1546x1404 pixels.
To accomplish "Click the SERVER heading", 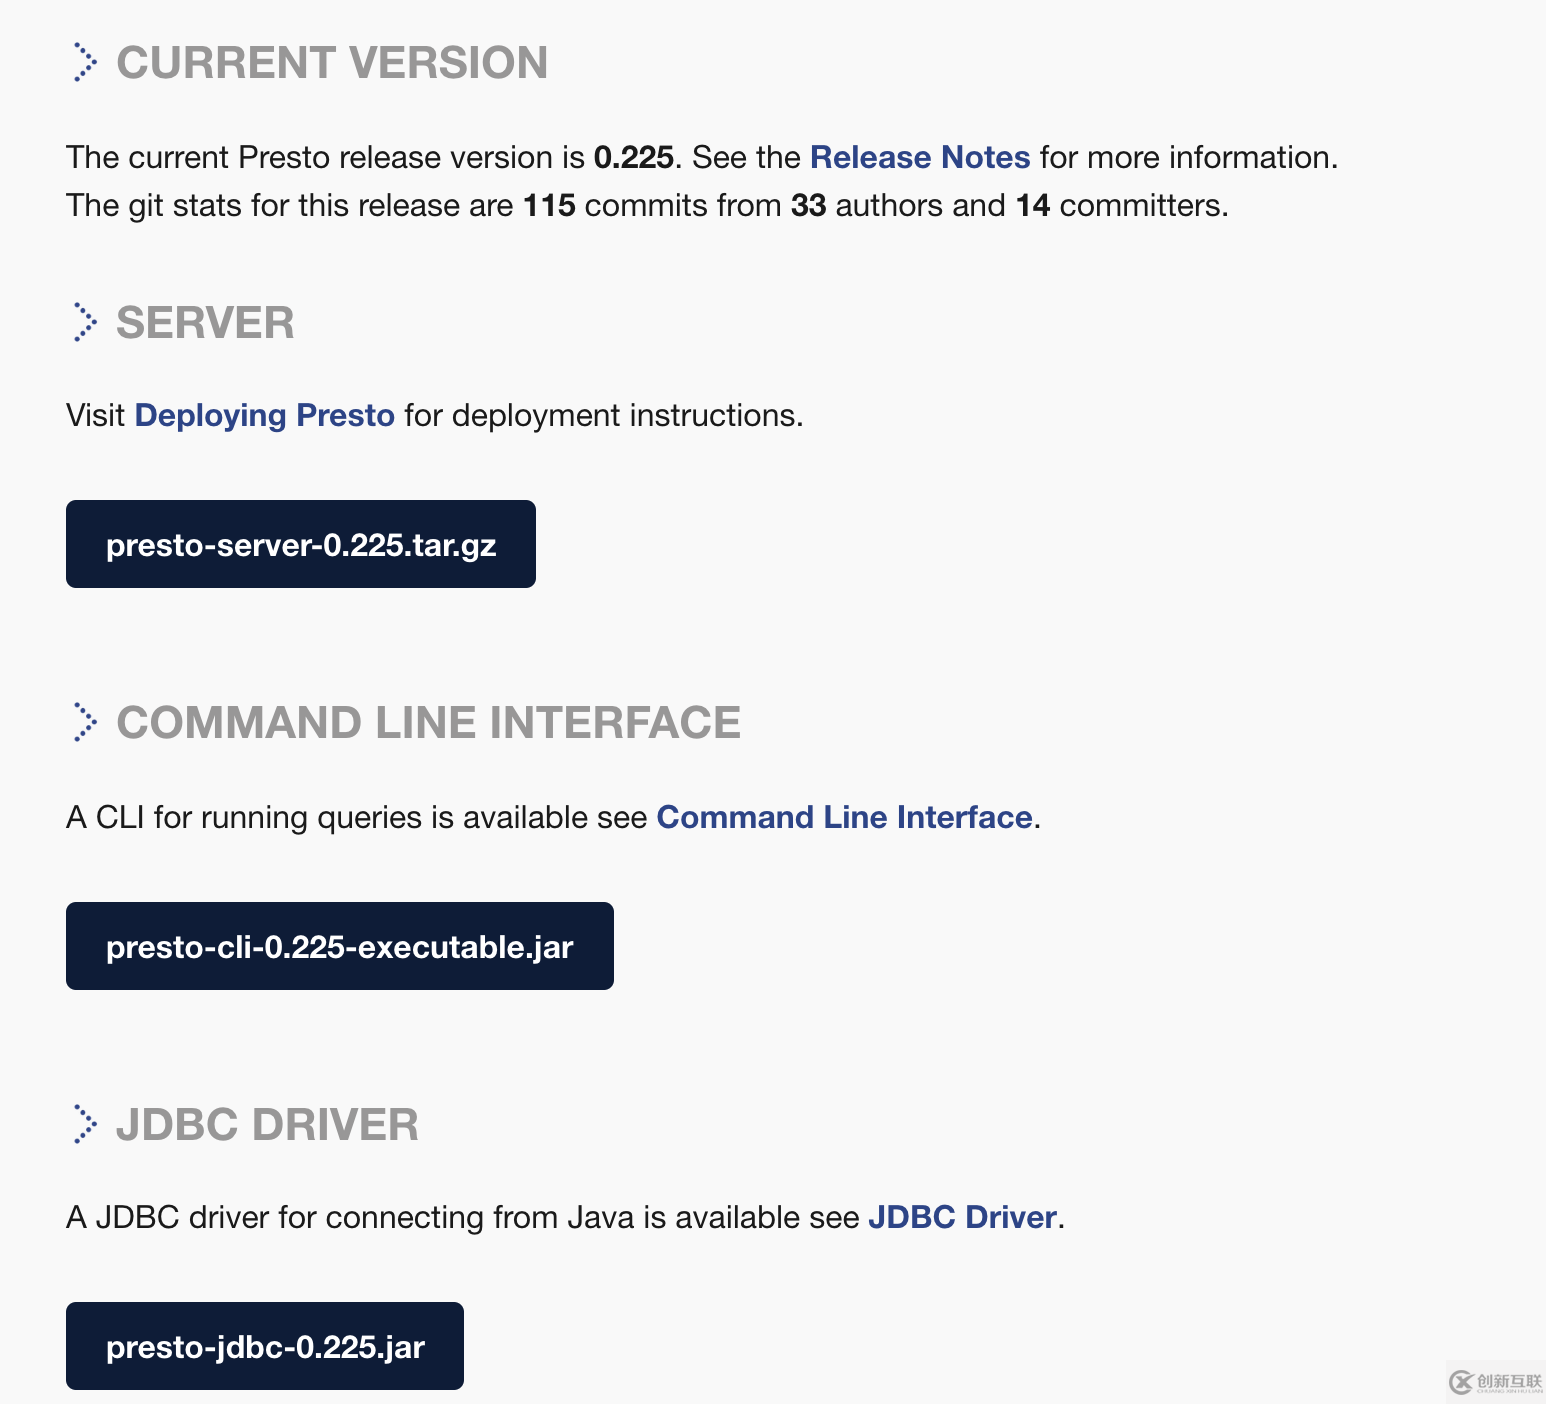I will (205, 322).
